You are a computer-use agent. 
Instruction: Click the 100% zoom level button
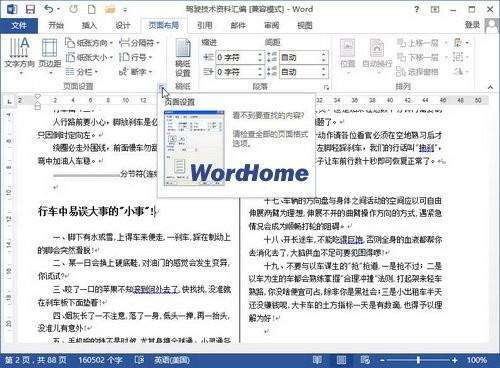pyautogui.click(x=477, y=360)
